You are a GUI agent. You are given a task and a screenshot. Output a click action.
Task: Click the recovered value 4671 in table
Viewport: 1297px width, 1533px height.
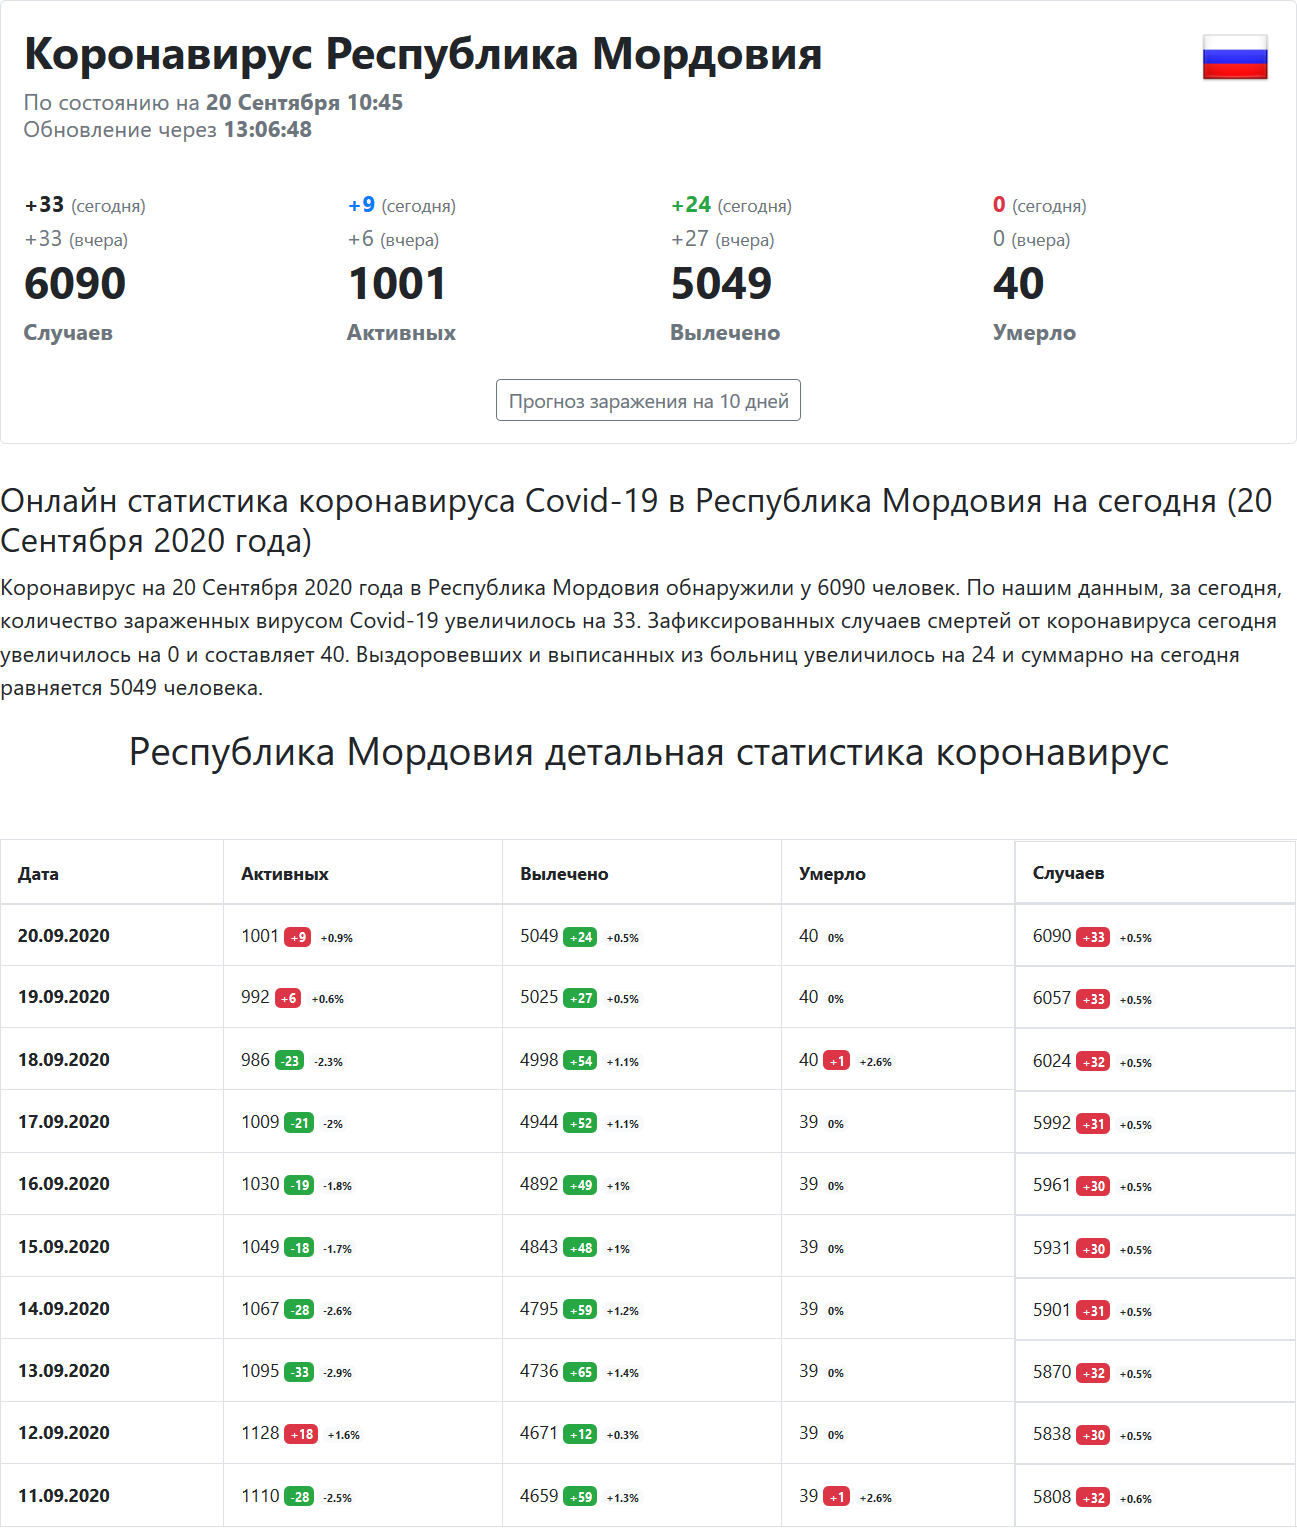point(539,1432)
